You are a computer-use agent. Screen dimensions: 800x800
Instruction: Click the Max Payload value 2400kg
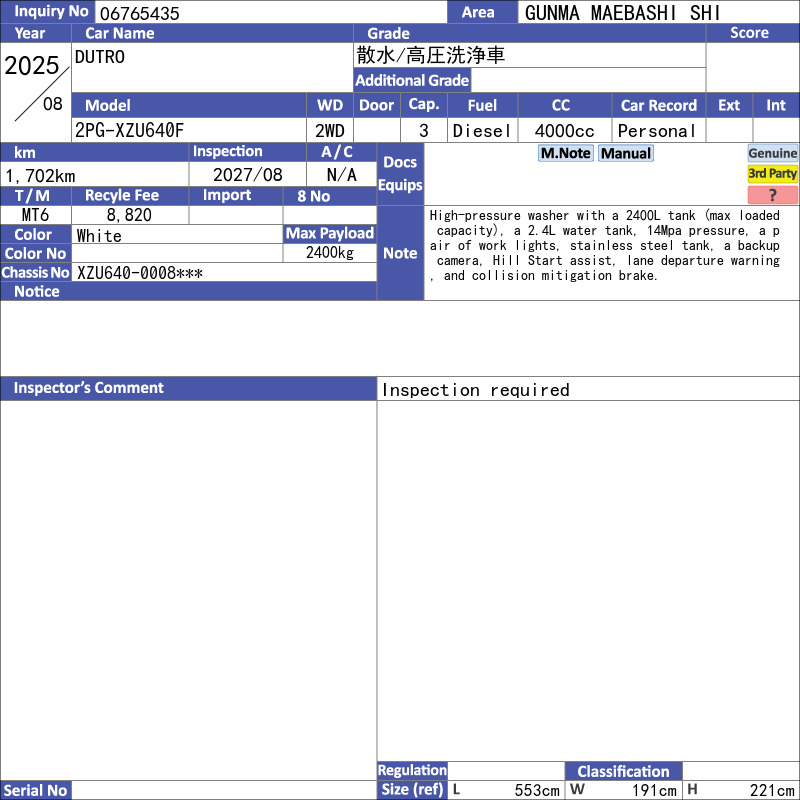pos(330,253)
